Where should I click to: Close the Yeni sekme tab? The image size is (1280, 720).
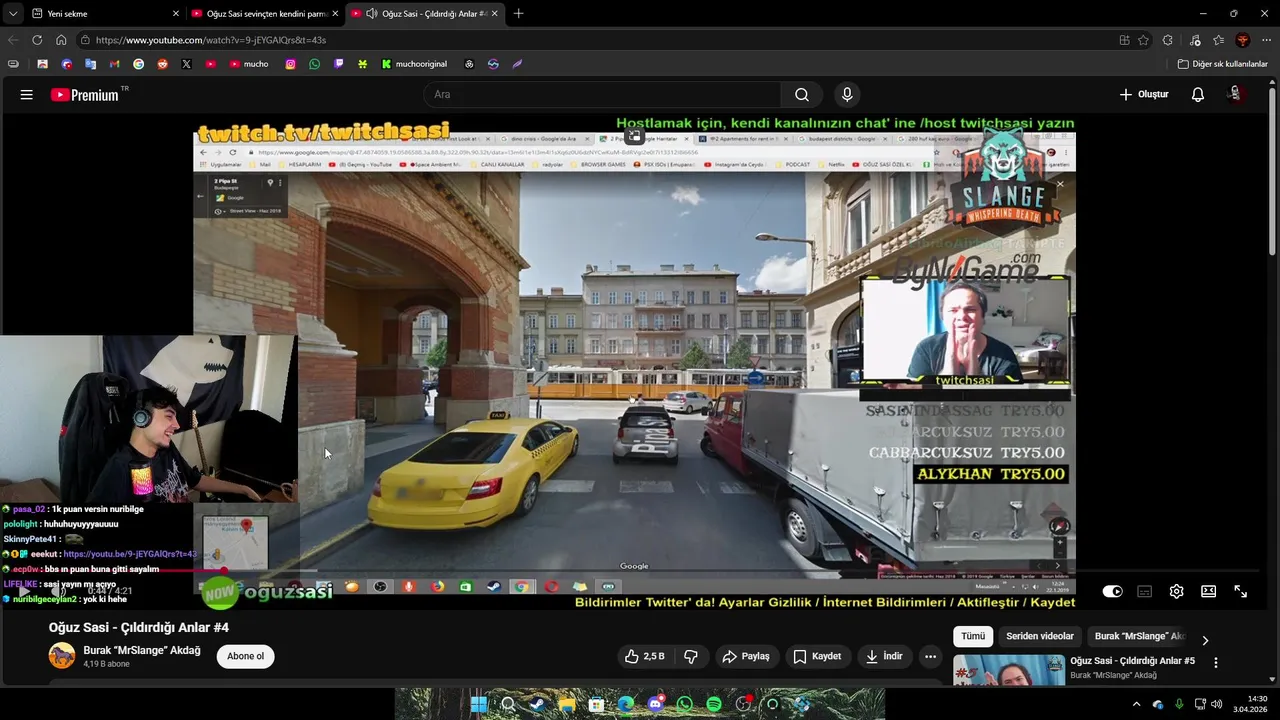(x=176, y=14)
